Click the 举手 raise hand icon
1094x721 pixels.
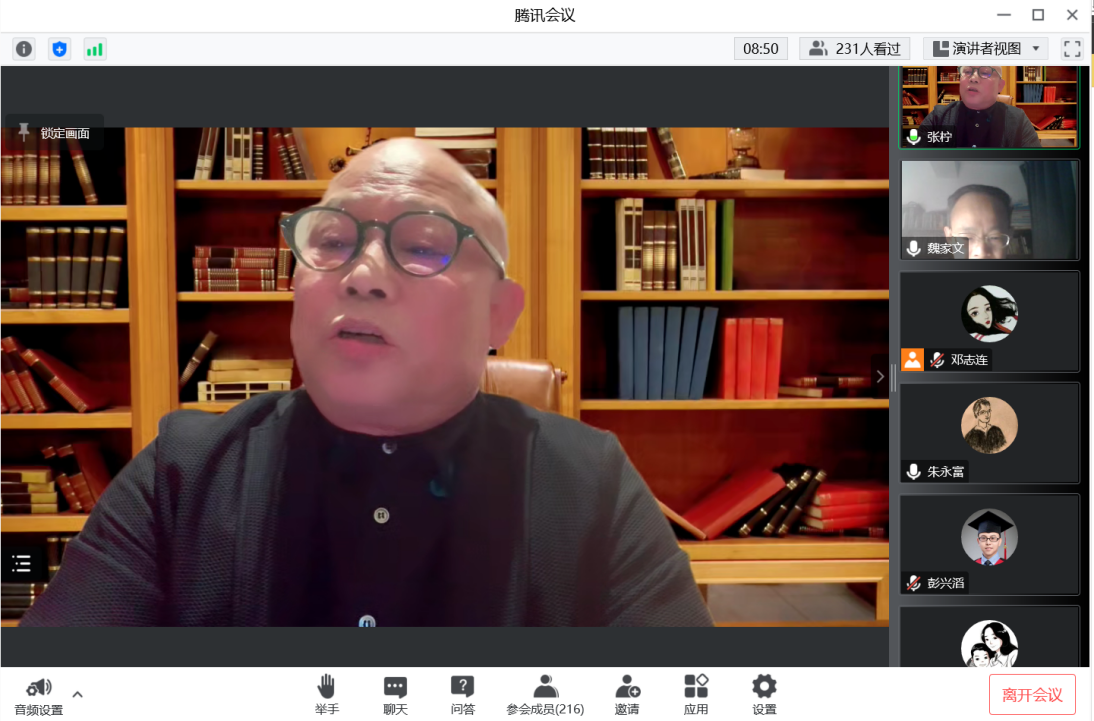click(x=326, y=694)
